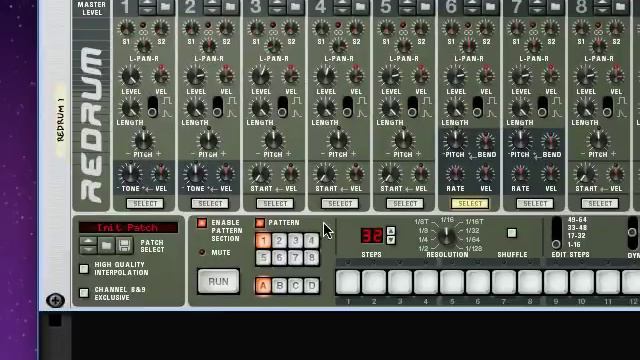Select drum channel 8

click(600, 203)
